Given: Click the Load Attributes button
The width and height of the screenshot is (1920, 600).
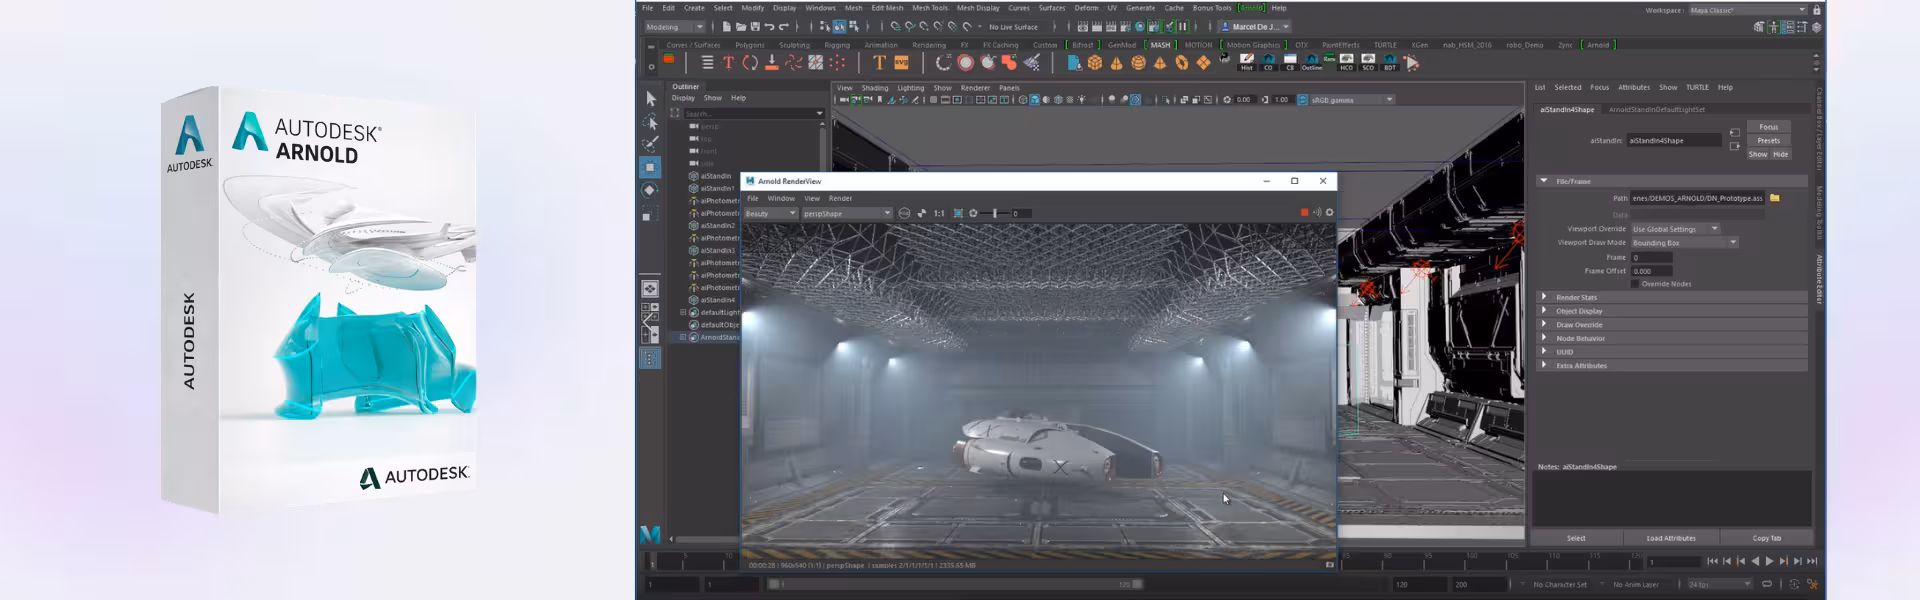Looking at the screenshot, I should pyautogui.click(x=1671, y=538).
